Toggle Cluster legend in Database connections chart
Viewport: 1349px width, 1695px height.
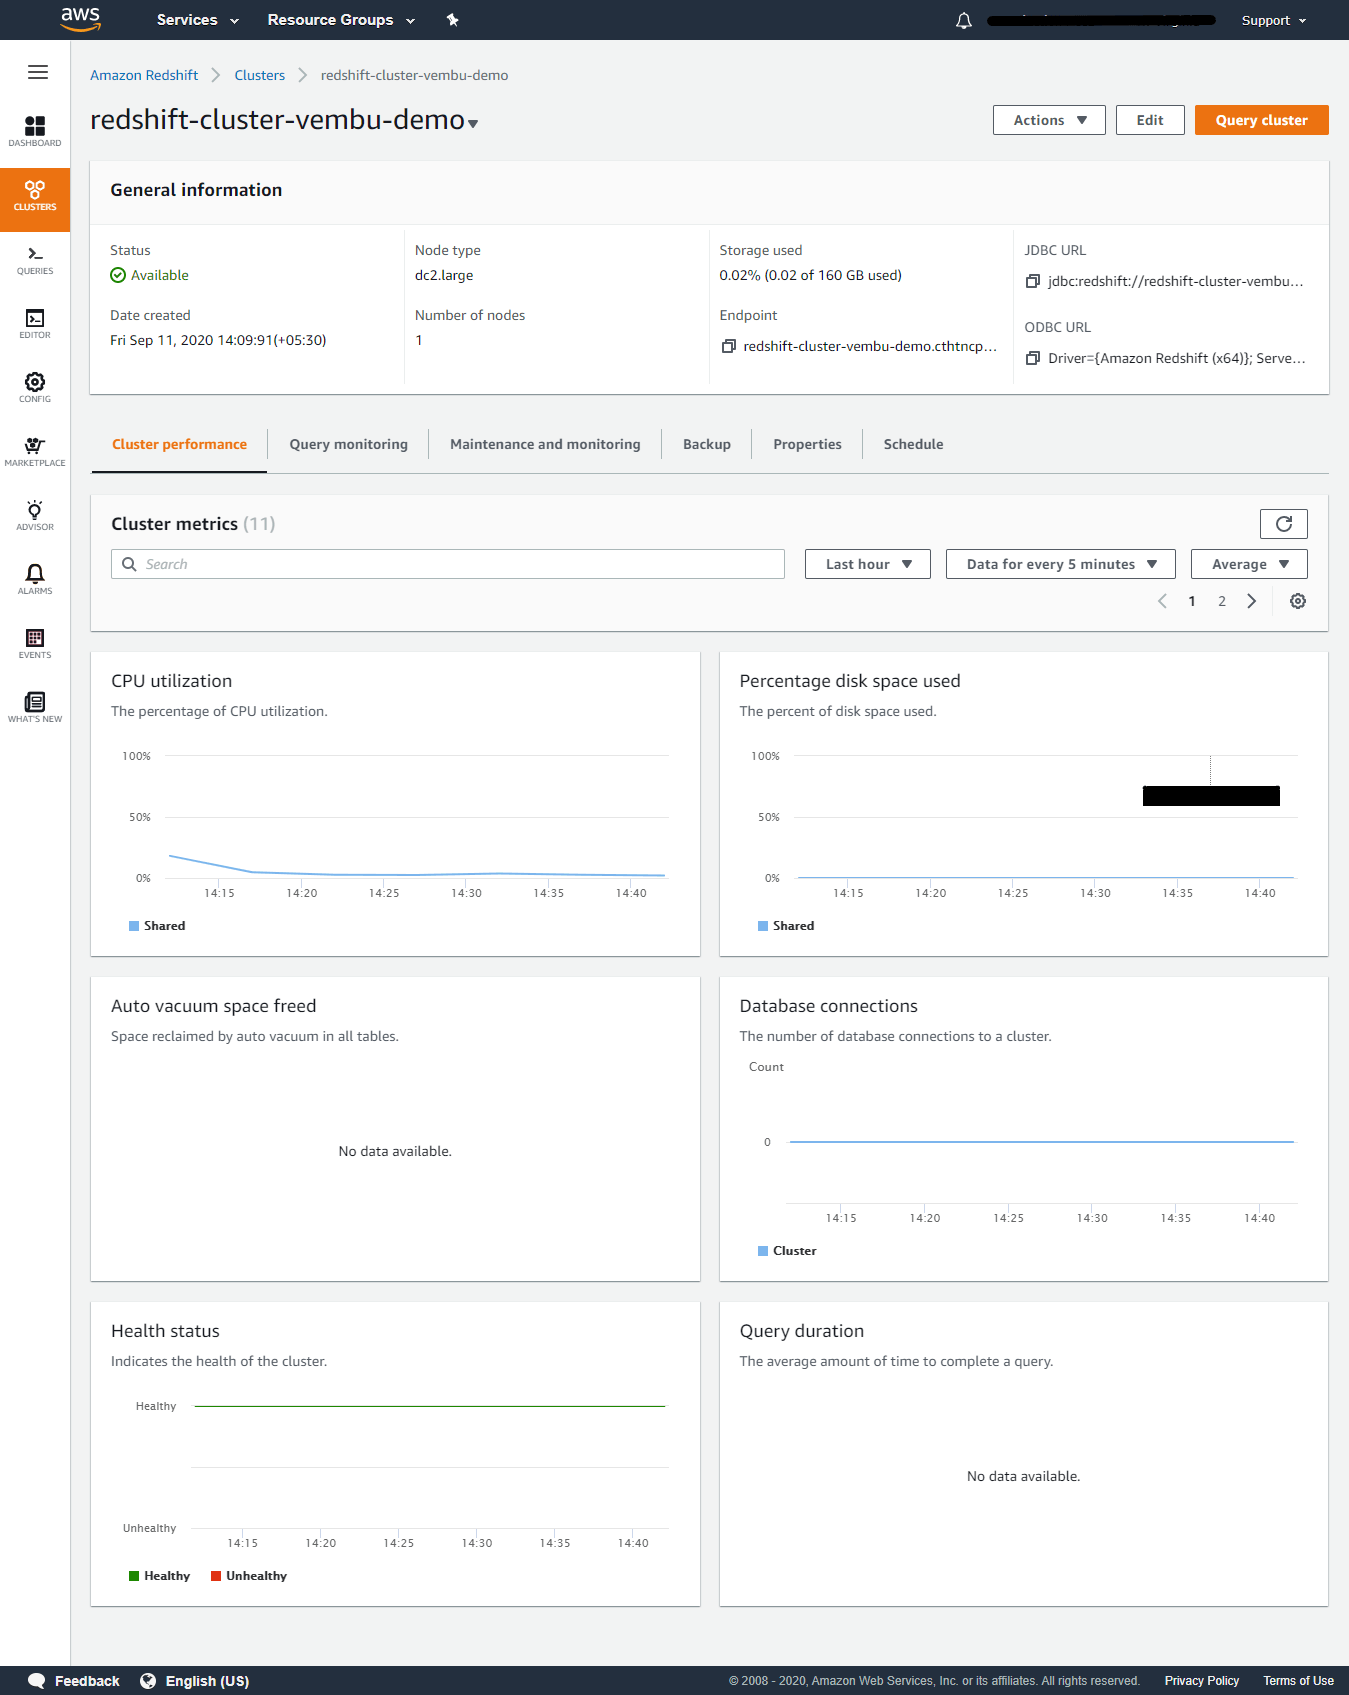pyautogui.click(x=787, y=1251)
